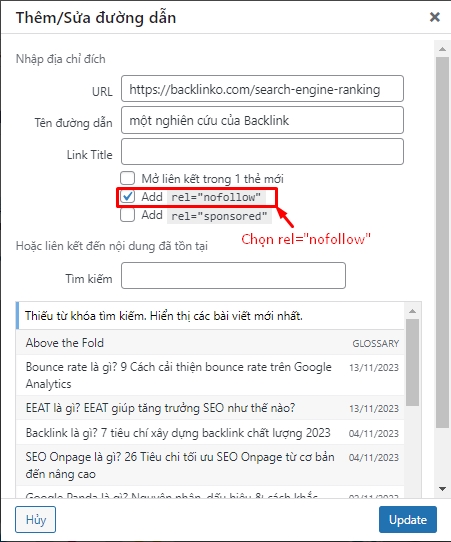
Task: Close the Thêm/Sửa đường dẫn dialog
Action: pyautogui.click(x=434, y=17)
